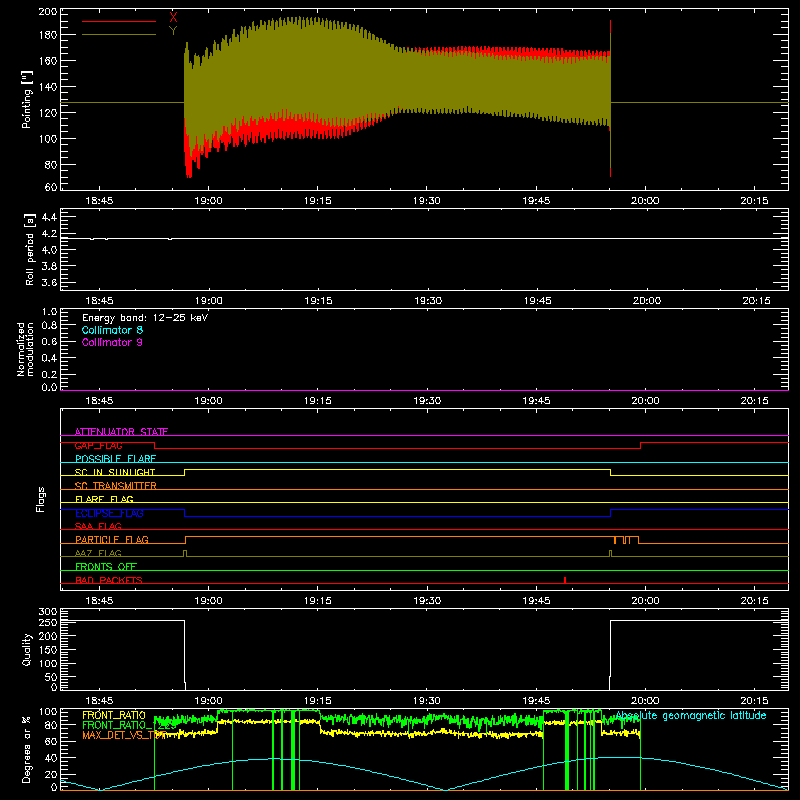Select the POSSIBLE_FLARE flag label
800x800 pixels.
click(x=115, y=459)
